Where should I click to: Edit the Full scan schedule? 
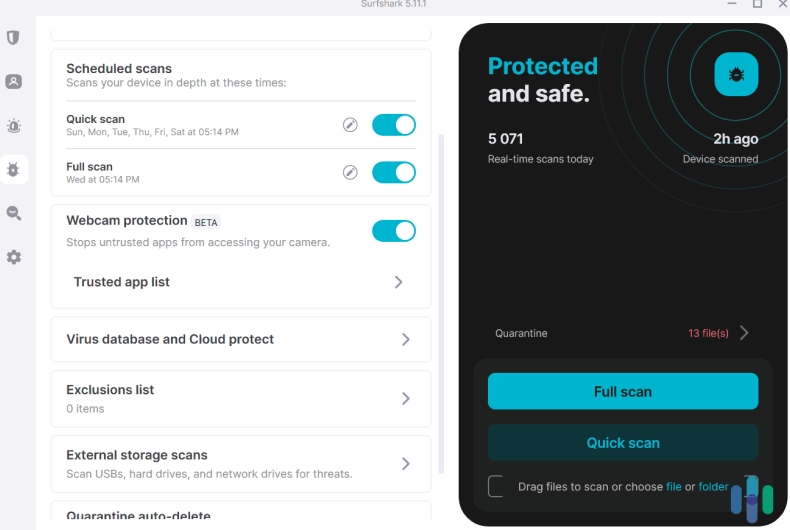pyautogui.click(x=350, y=172)
